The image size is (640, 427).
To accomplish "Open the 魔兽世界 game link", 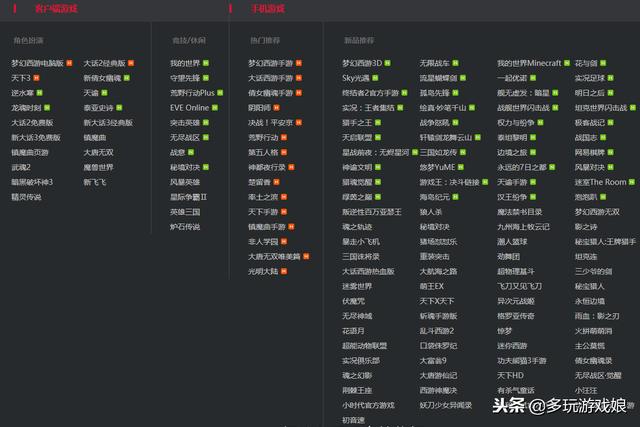I will point(98,167).
